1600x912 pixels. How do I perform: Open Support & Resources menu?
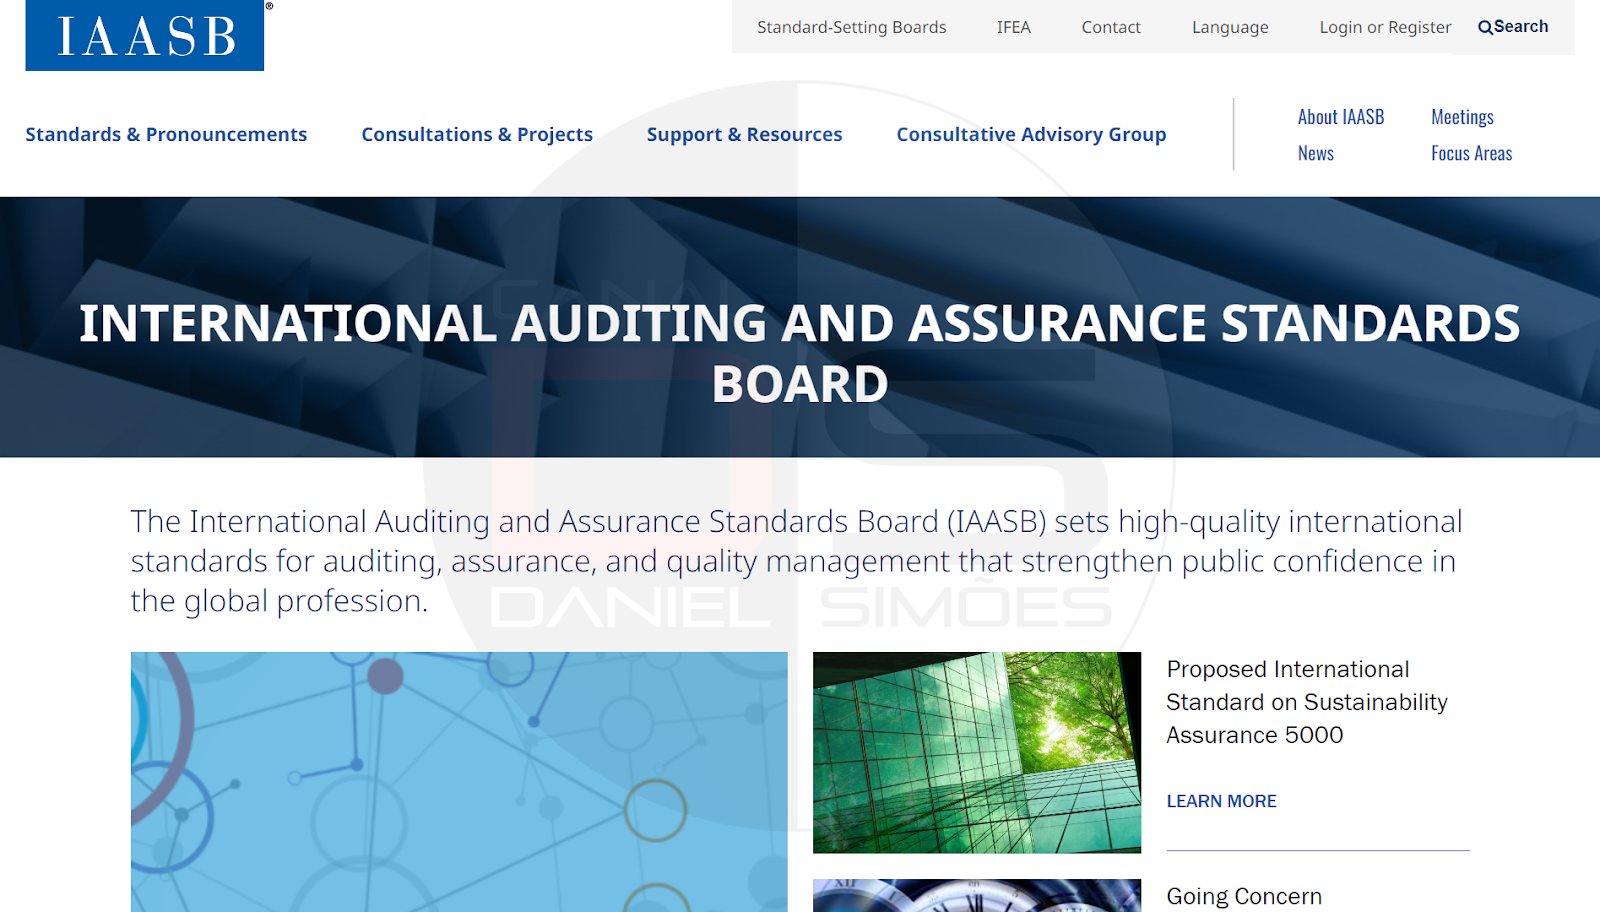[744, 134]
